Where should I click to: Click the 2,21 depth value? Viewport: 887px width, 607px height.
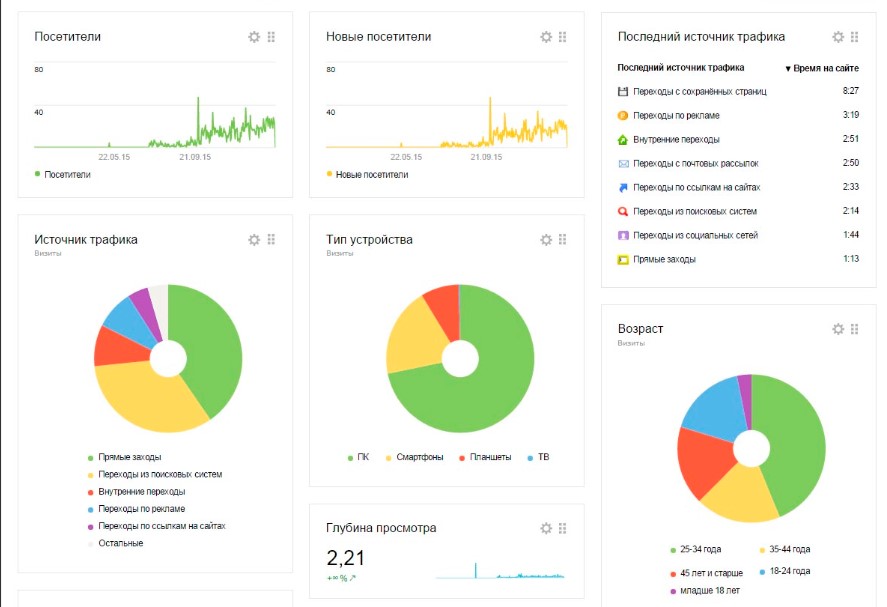coord(346,558)
